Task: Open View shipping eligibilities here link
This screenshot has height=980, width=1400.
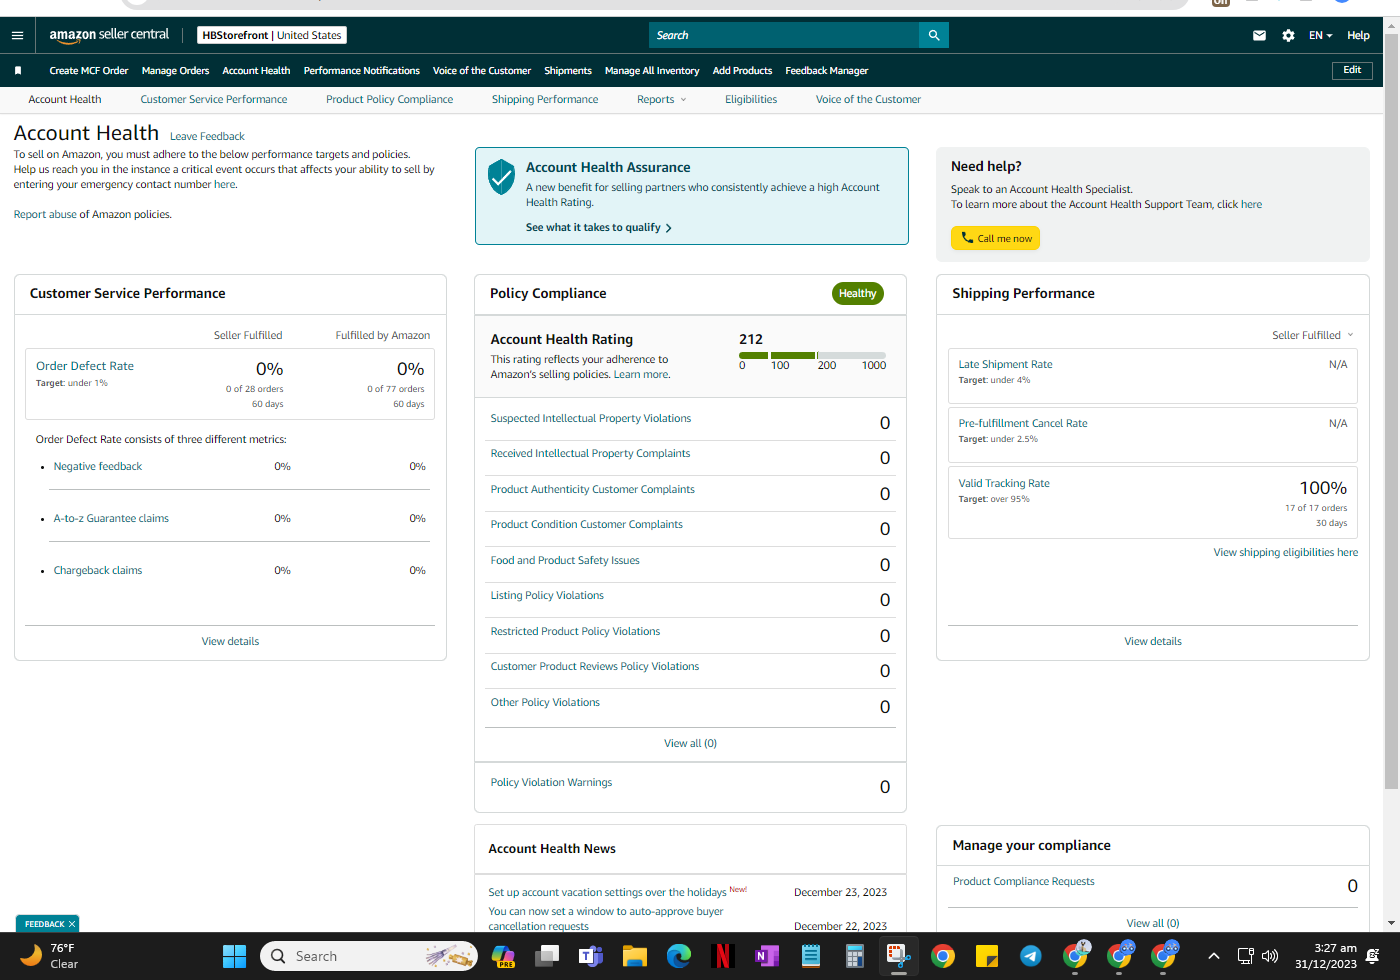Action: point(1286,552)
